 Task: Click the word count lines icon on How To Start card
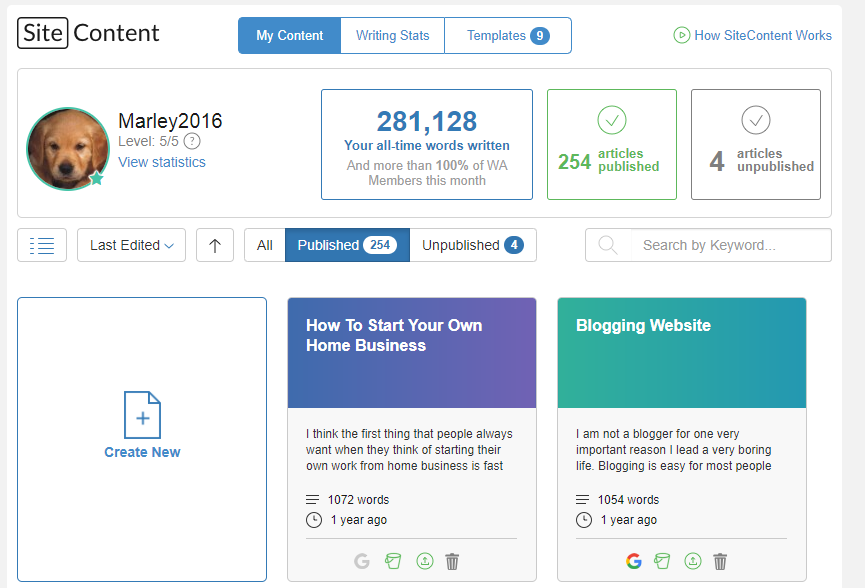click(312, 500)
